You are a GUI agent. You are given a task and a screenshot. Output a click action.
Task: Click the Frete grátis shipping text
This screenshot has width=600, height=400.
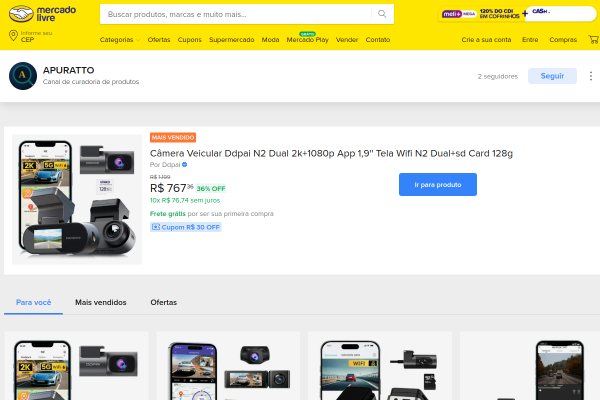[x=212, y=214]
